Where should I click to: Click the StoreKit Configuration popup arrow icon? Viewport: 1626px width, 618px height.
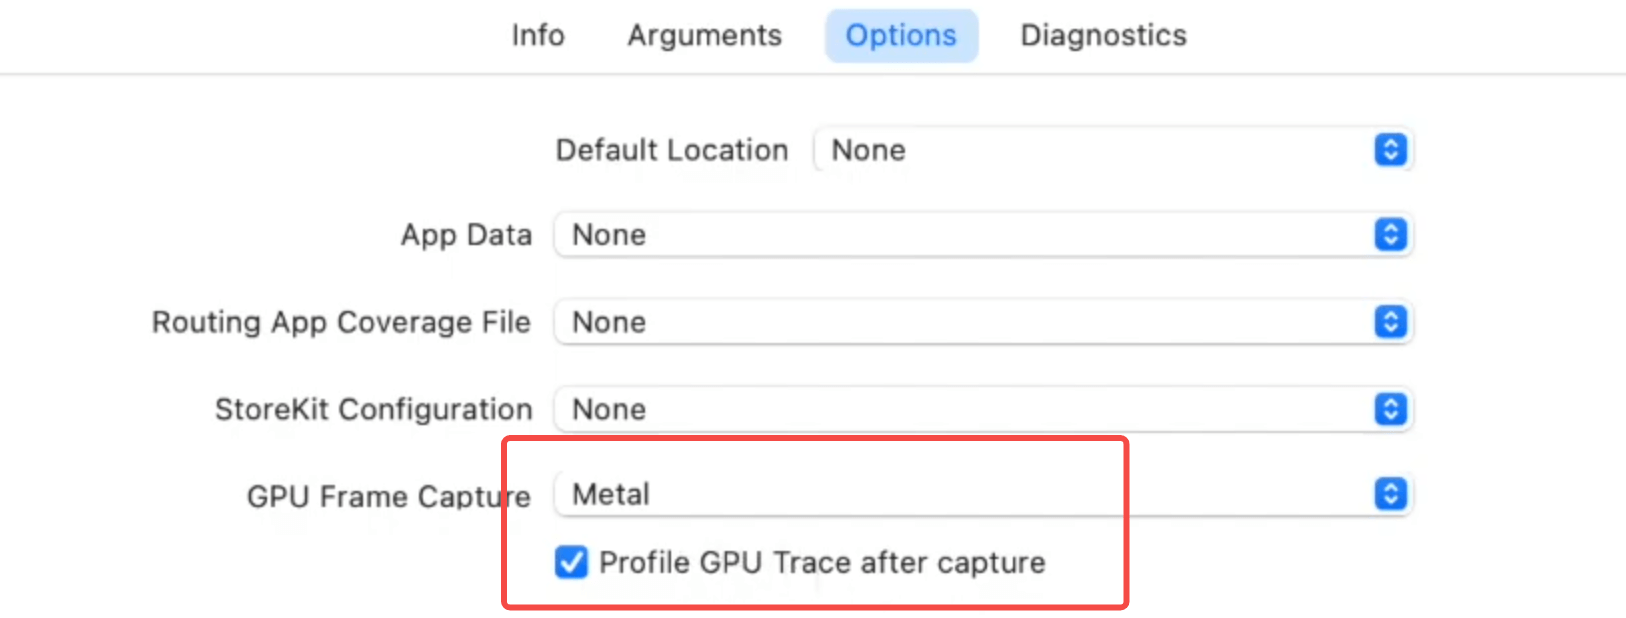[1390, 409]
